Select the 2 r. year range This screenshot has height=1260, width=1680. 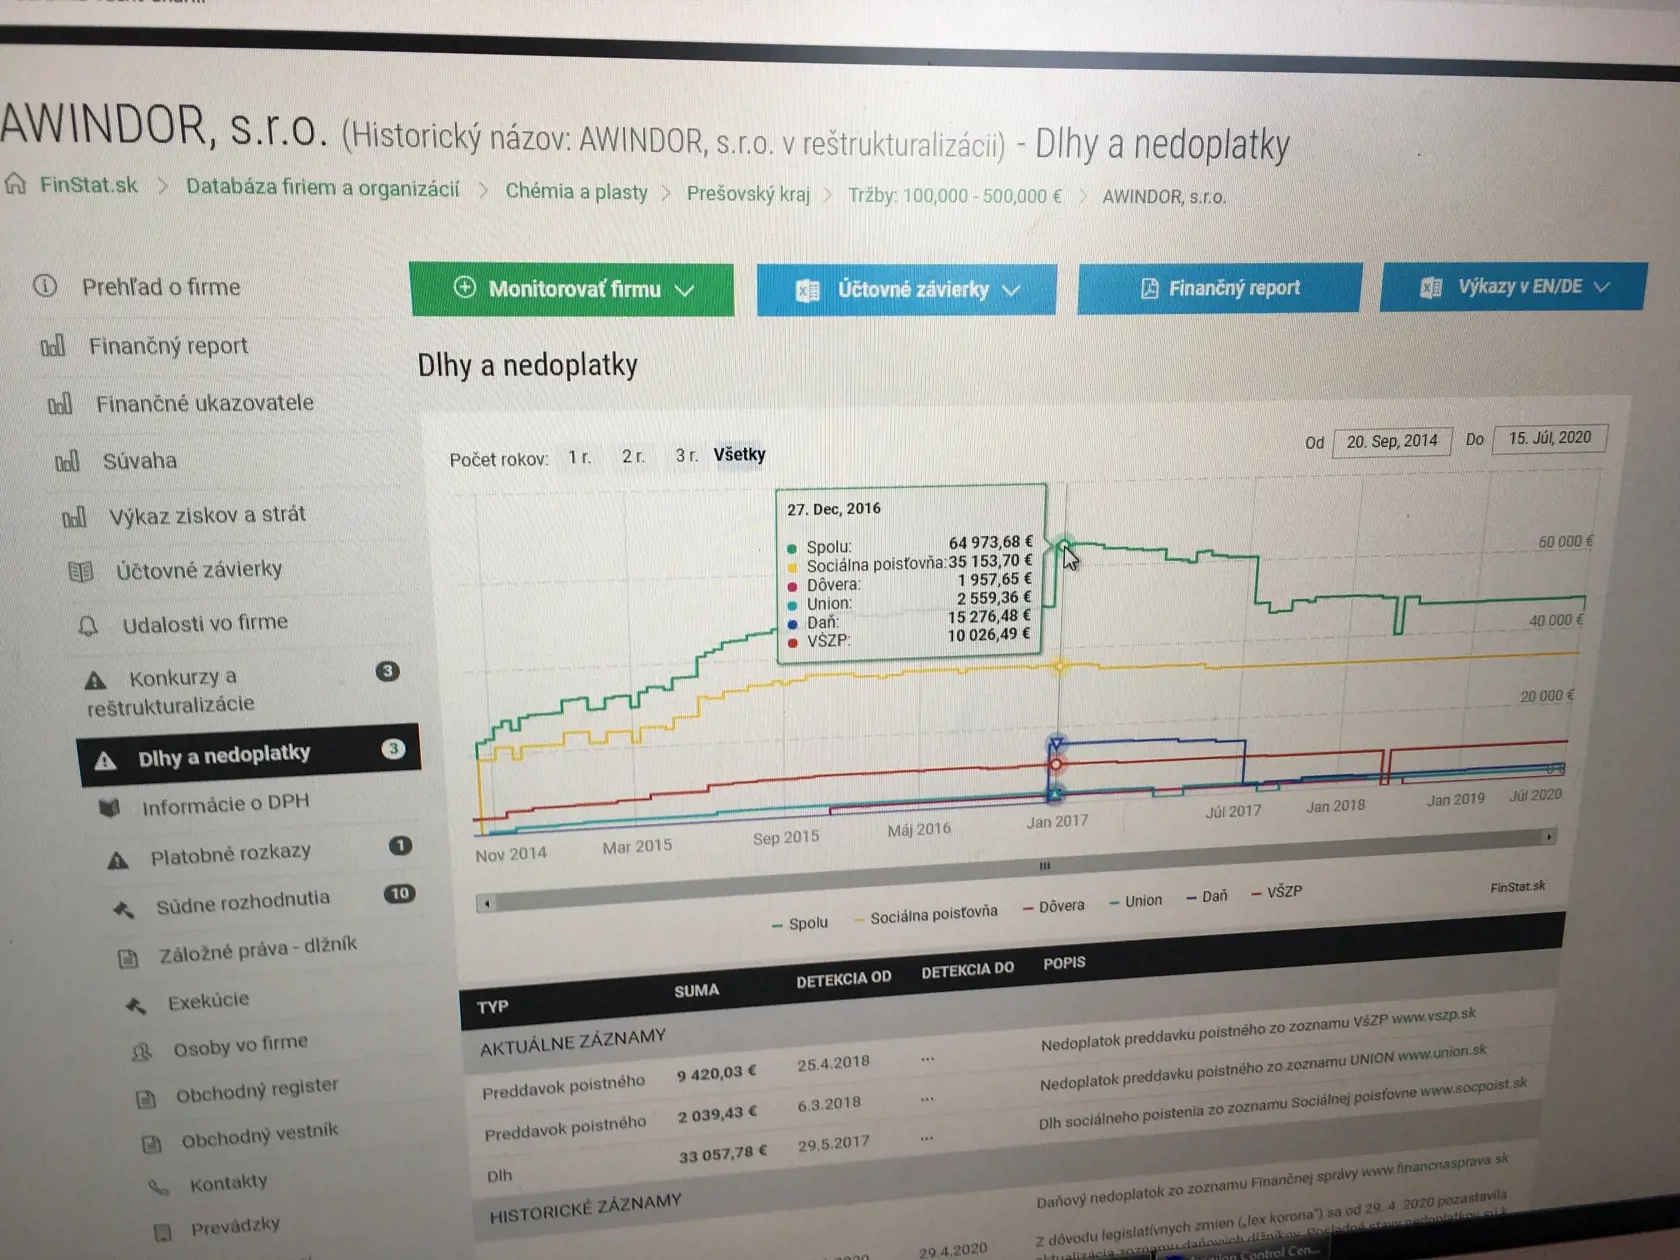[633, 456]
